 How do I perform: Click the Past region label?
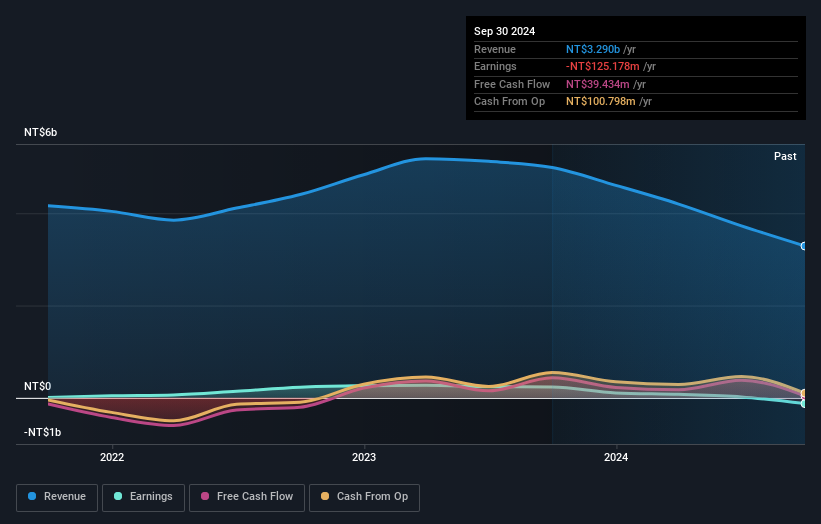tap(785, 157)
